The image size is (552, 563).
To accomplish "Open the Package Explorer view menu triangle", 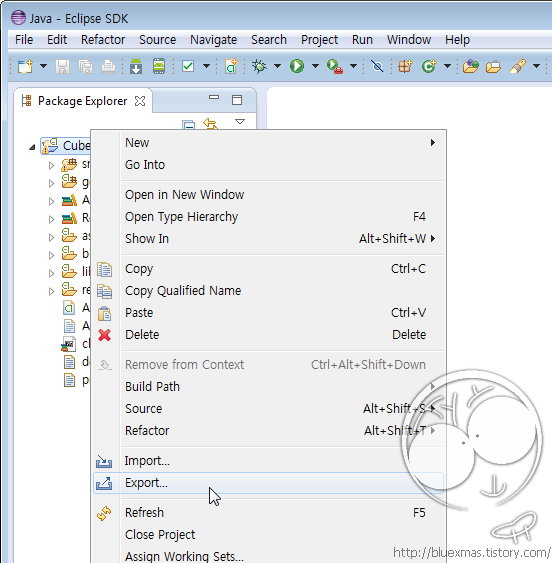I will [240, 122].
